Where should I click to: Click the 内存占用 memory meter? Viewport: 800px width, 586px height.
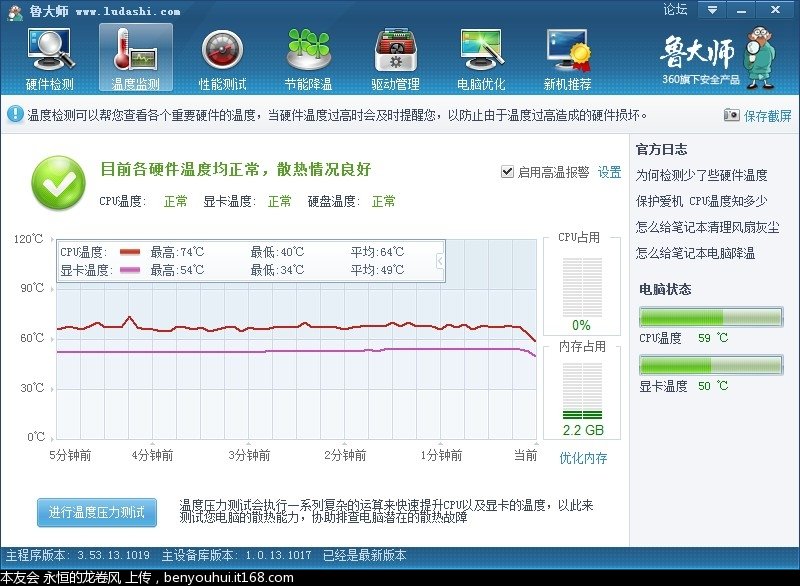pos(582,392)
